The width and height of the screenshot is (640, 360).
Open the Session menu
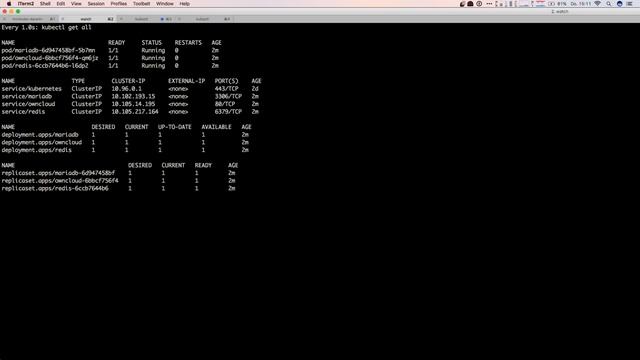click(x=96, y=4)
